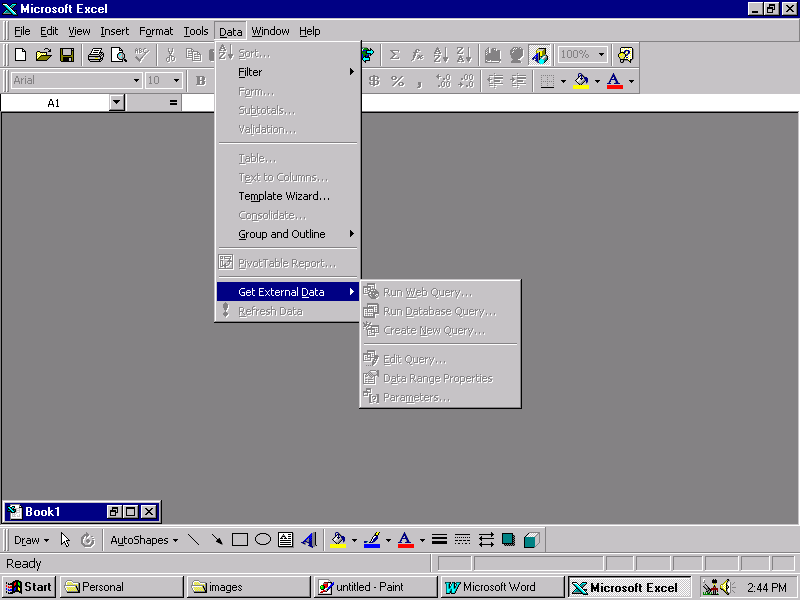
Task: Click the New workbook icon
Action: (x=20, y=55)
